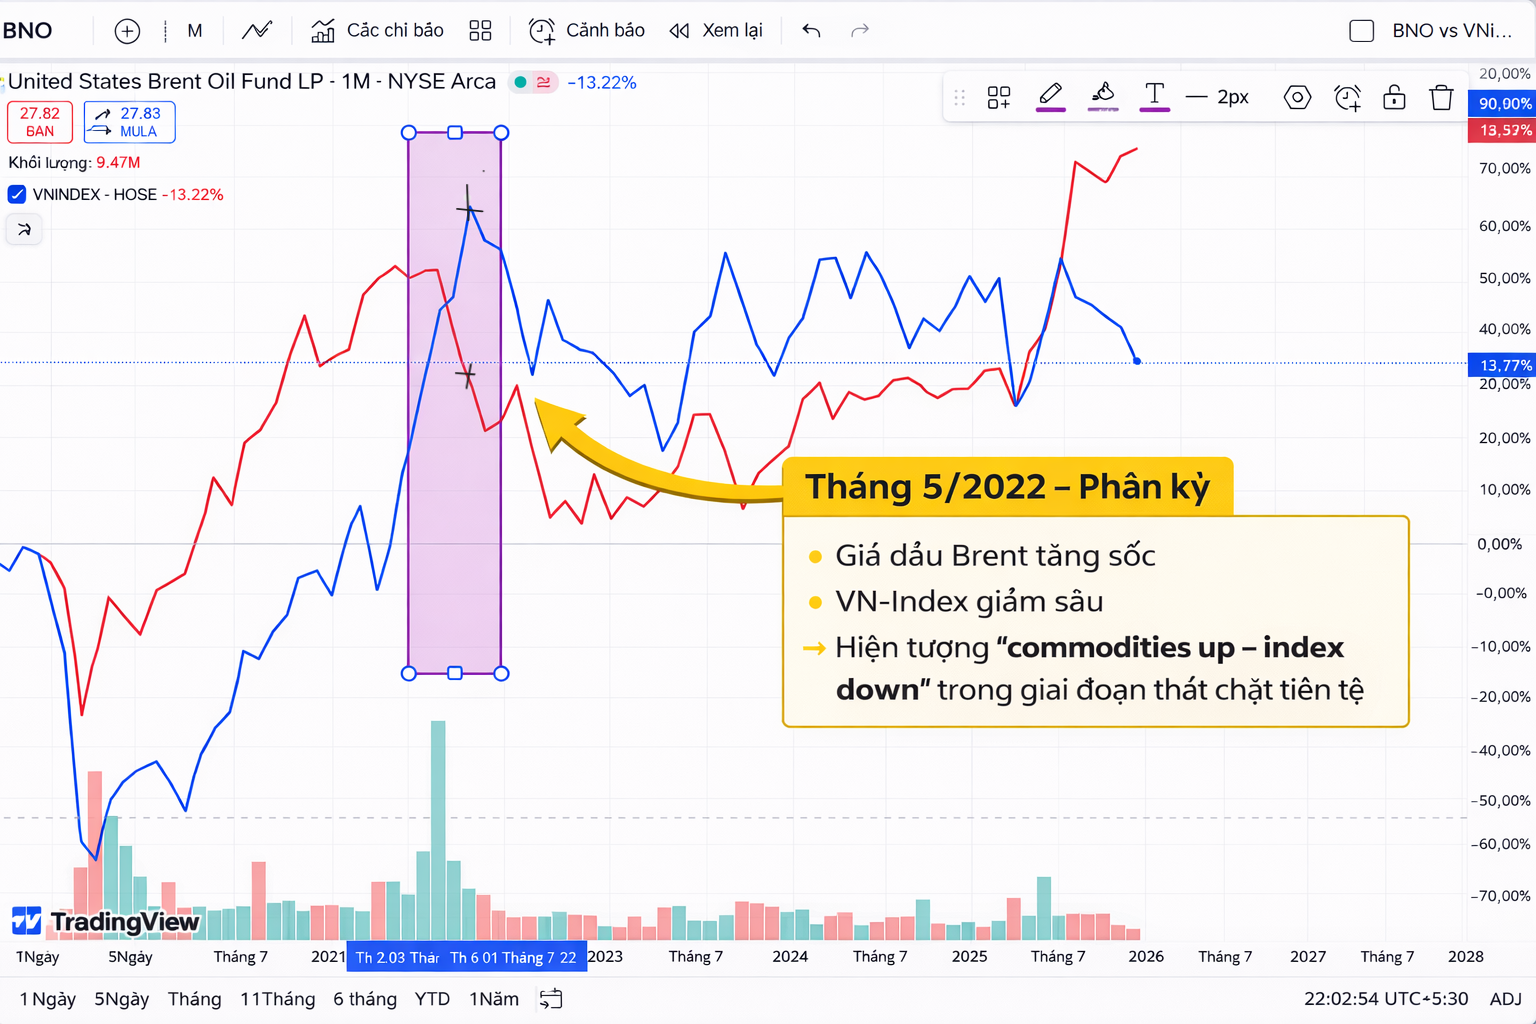Toggle the BNO vs VNi checkbox
1536x1024 pixels.
tap(1361, 30)
